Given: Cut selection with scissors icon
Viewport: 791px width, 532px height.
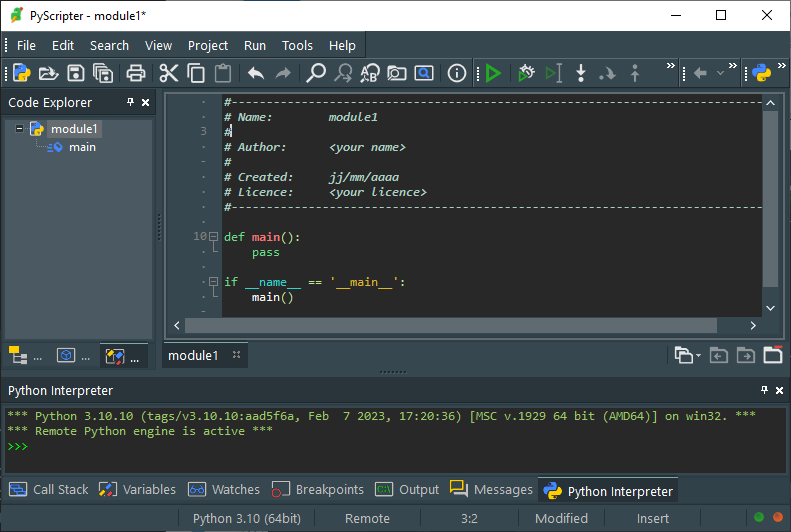Looking at the screenshot, I should click(168, 73).
